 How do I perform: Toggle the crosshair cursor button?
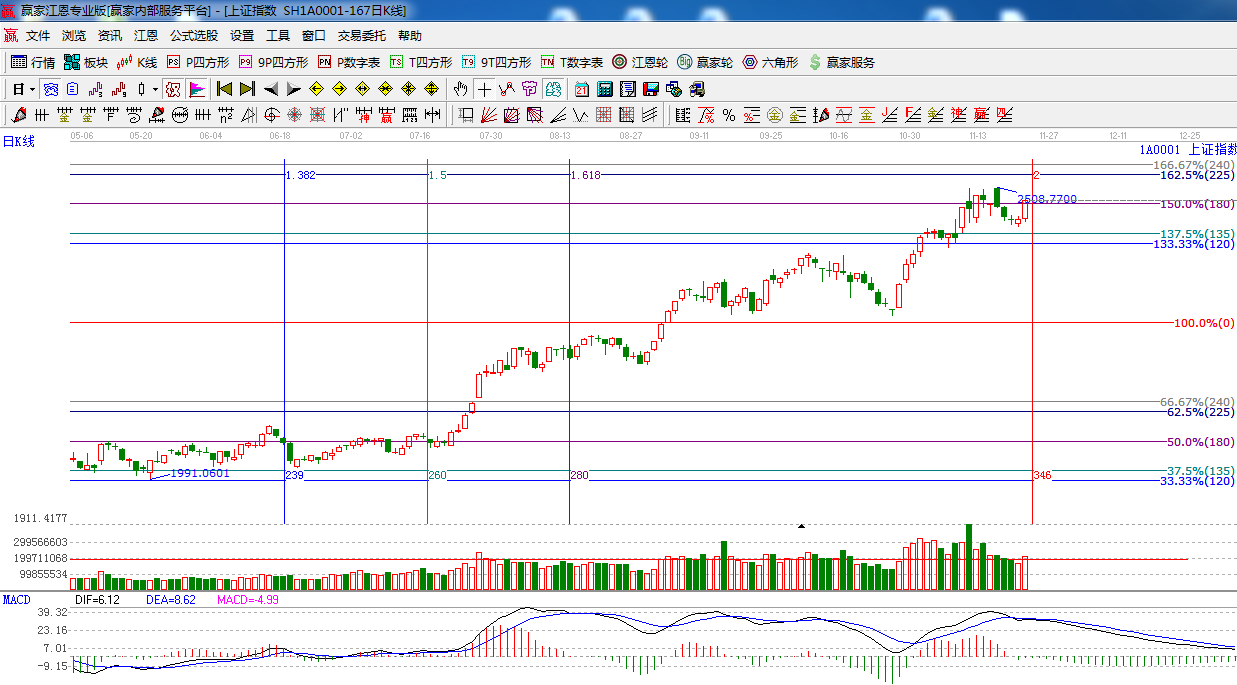pyautogui.click(x=484, y=89)
